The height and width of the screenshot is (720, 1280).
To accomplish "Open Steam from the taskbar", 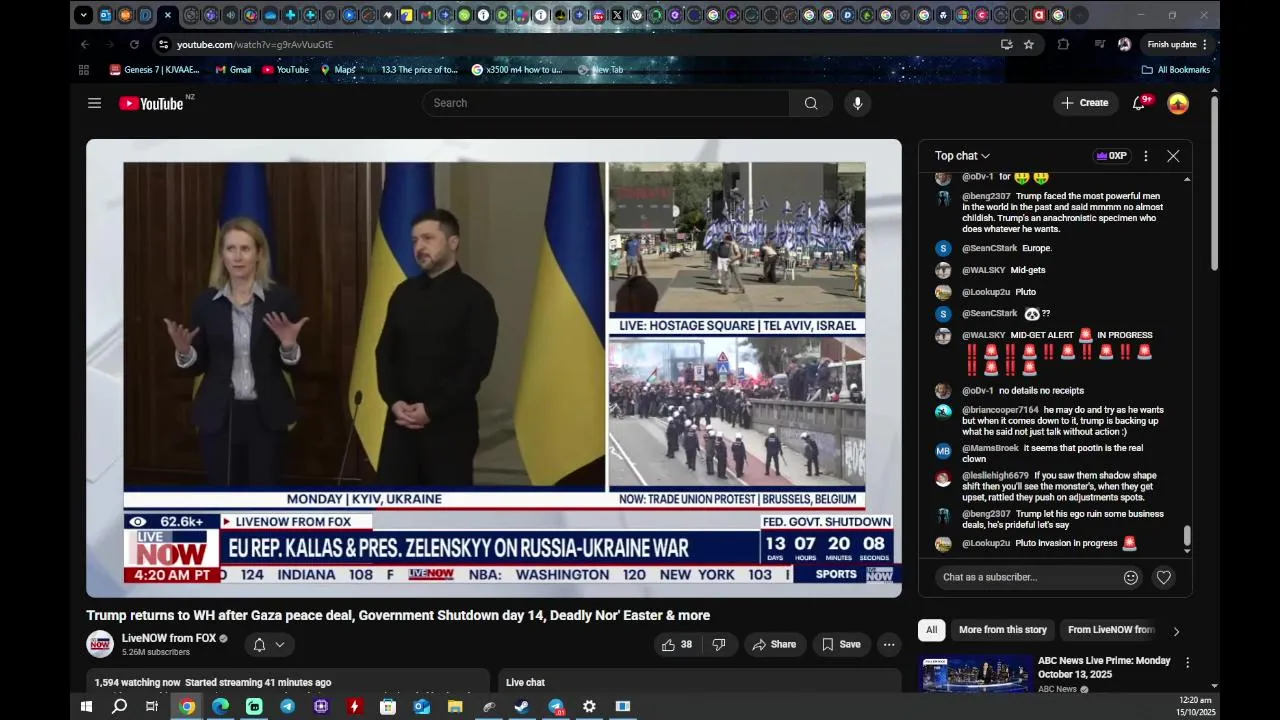I will [522, 706].
